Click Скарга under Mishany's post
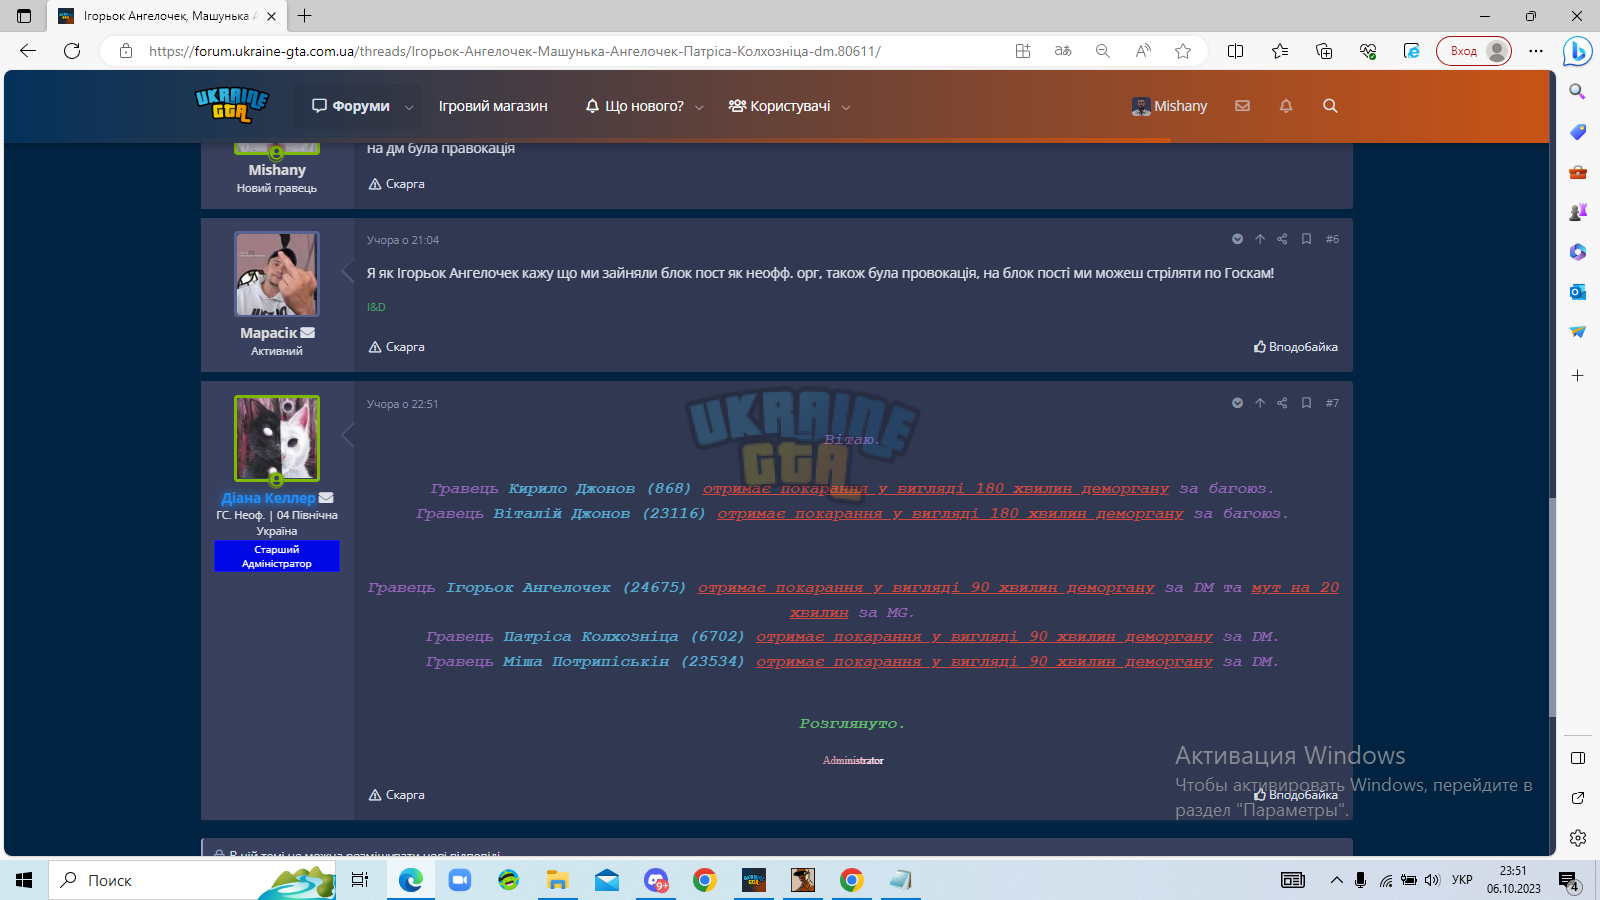This screenshot has height=900, width=1600. coord(396,184)
